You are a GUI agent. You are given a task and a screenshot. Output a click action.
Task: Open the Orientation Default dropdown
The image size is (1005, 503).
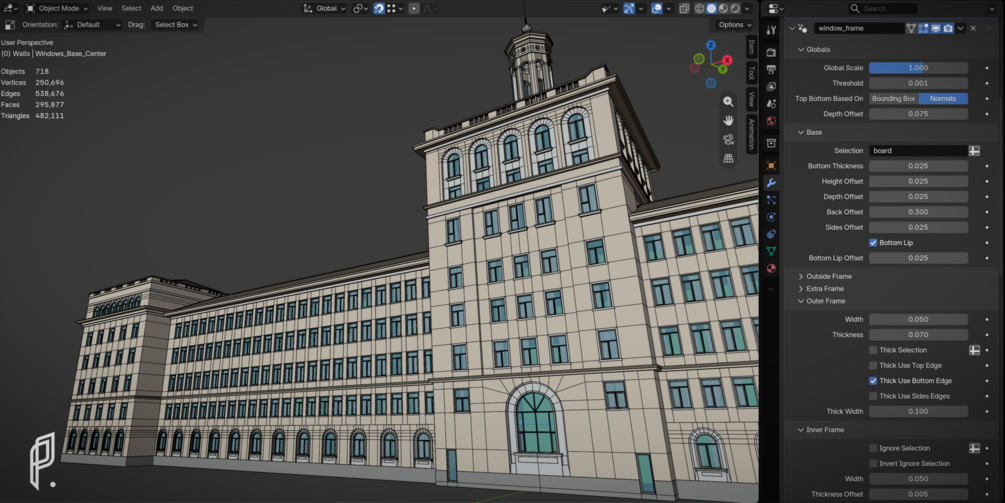point(93,24)
